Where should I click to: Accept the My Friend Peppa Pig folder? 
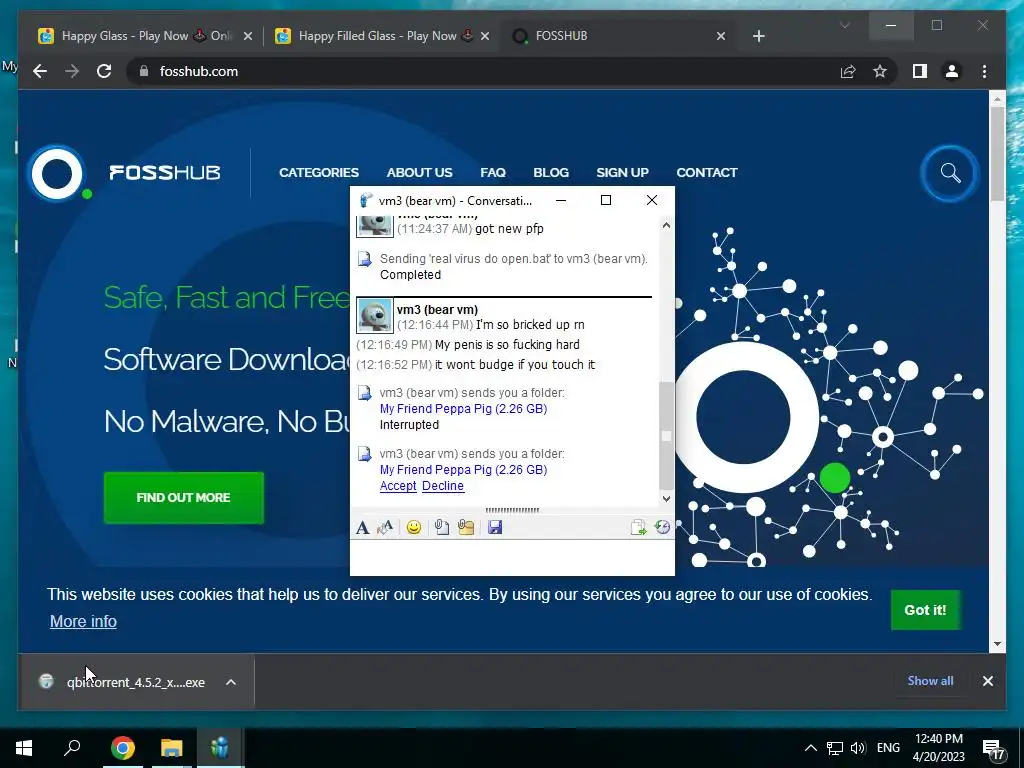click(x=398, y=486)
